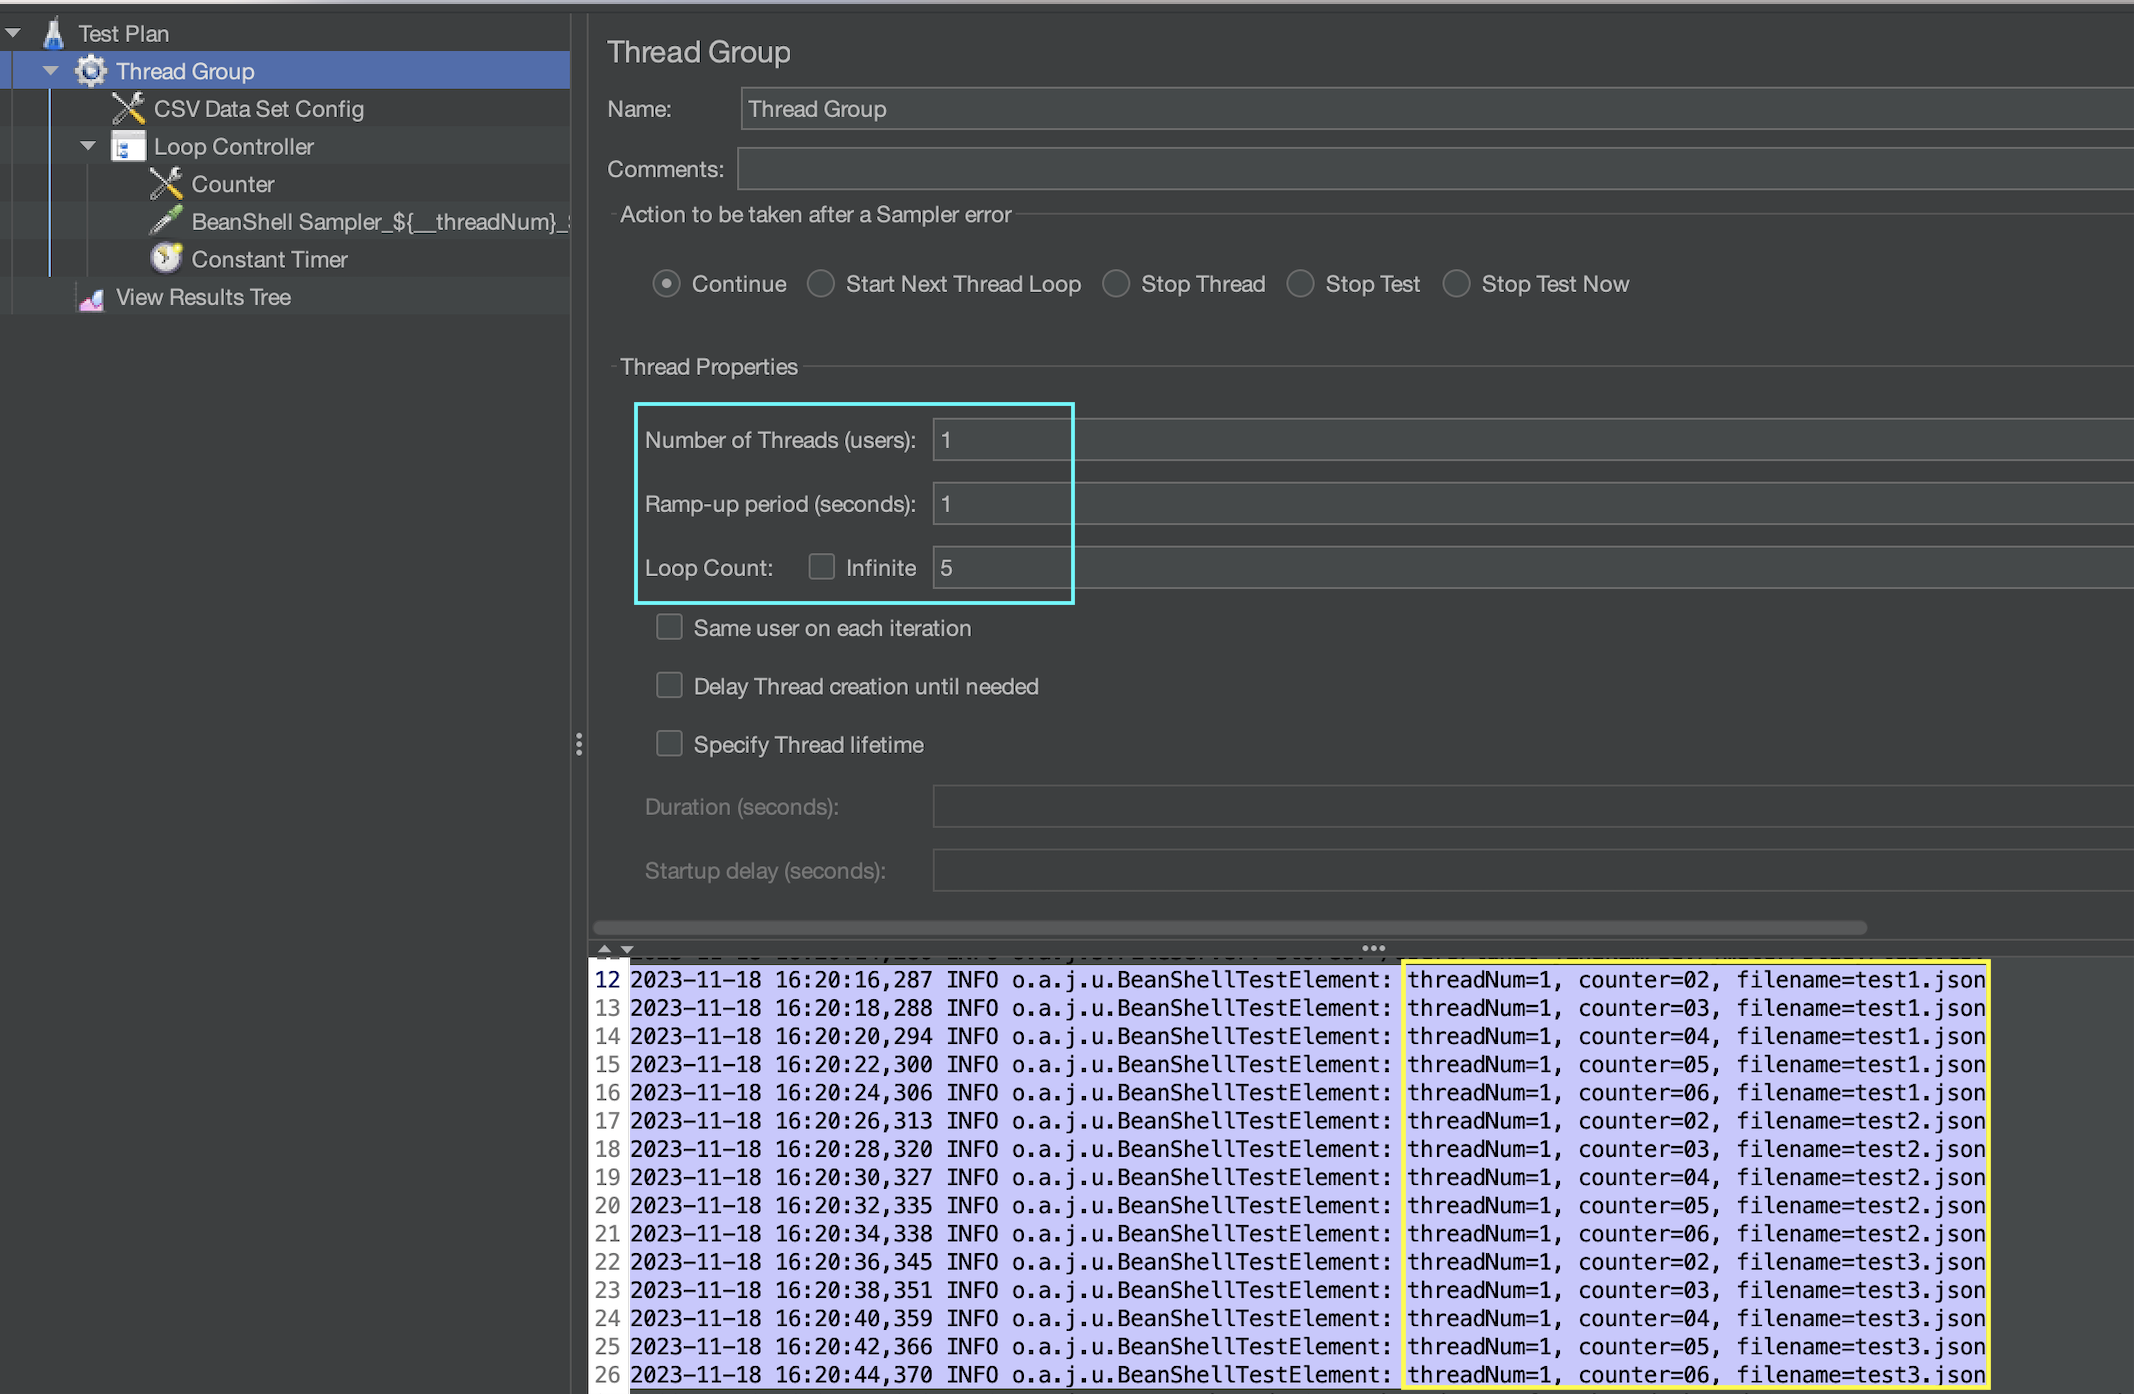Screen dimensions: 2134x1394
Task: Enable the Infinite loop checkbox
Action: [x=821, y=567]
